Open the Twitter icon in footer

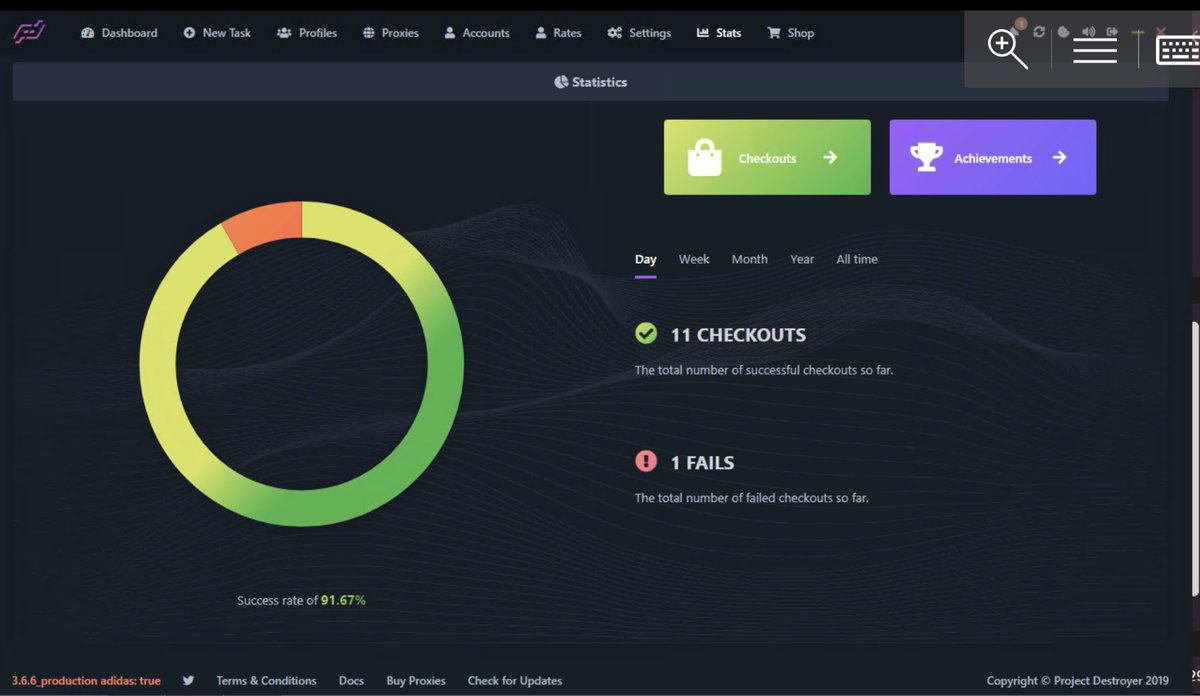pos(188,680)
